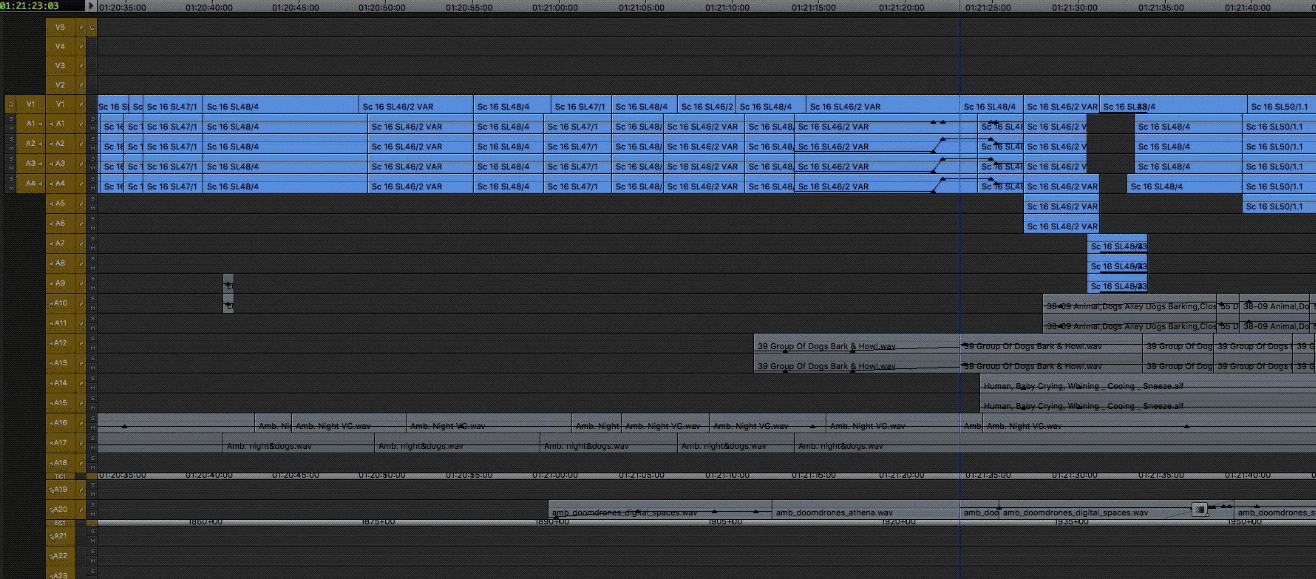Click the arrow beside the timecode display
The height and width of the screenshot is (579, 1316).
(92, 6)
